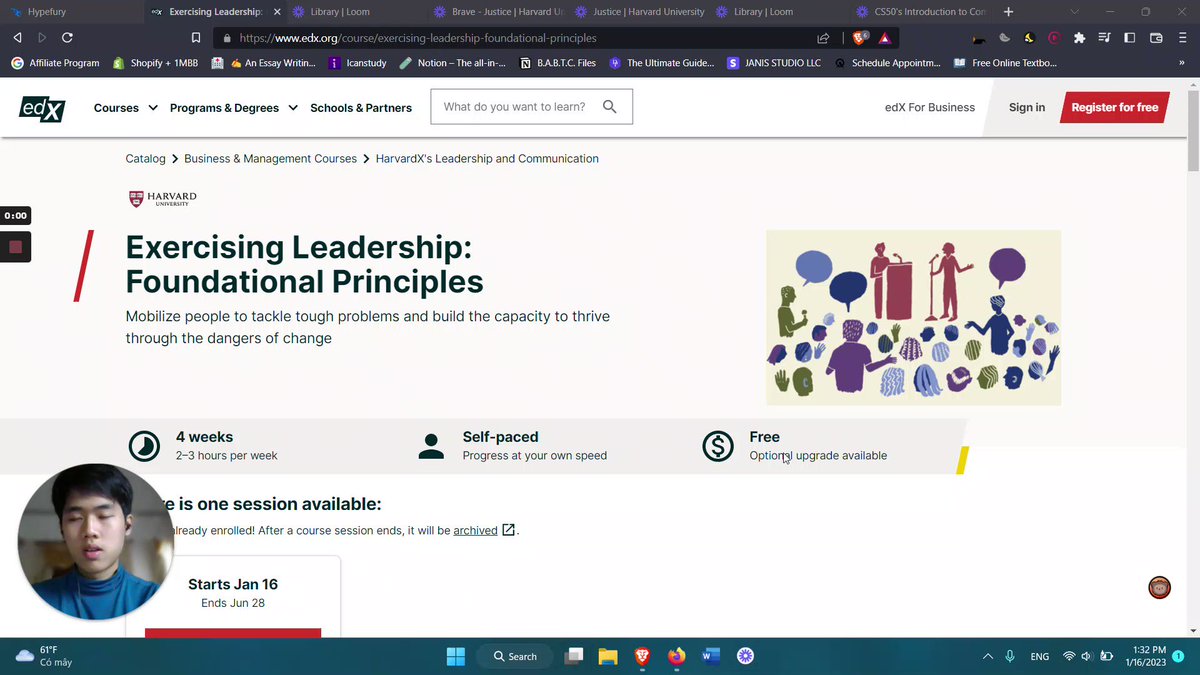Open the Brave Wallet icon
Screen dimensions: 1200x675
point(1156,38)
